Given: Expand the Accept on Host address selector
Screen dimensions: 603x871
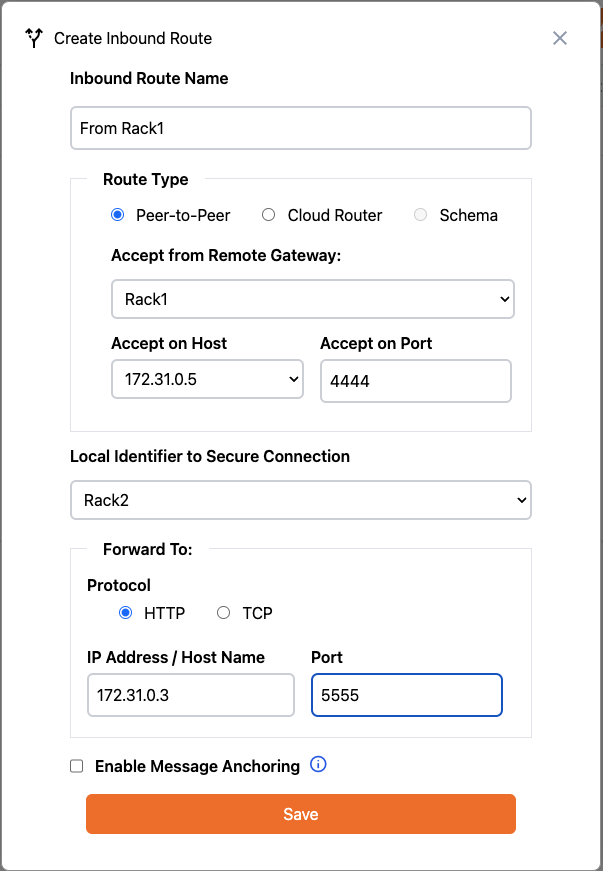Looking at the screenshot, I should click(206, 380).
